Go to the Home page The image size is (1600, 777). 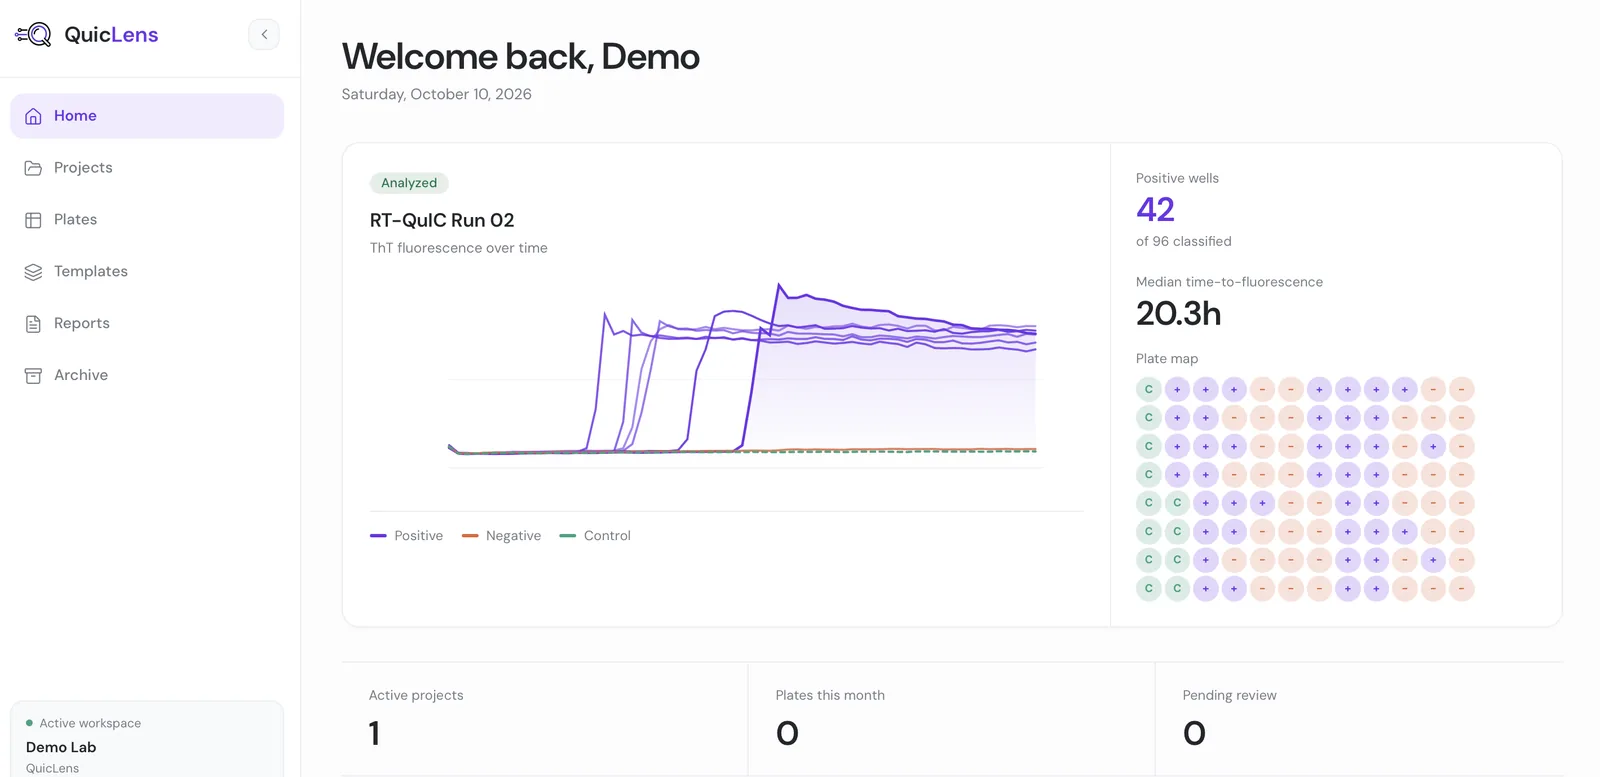(x=147, y=116)
